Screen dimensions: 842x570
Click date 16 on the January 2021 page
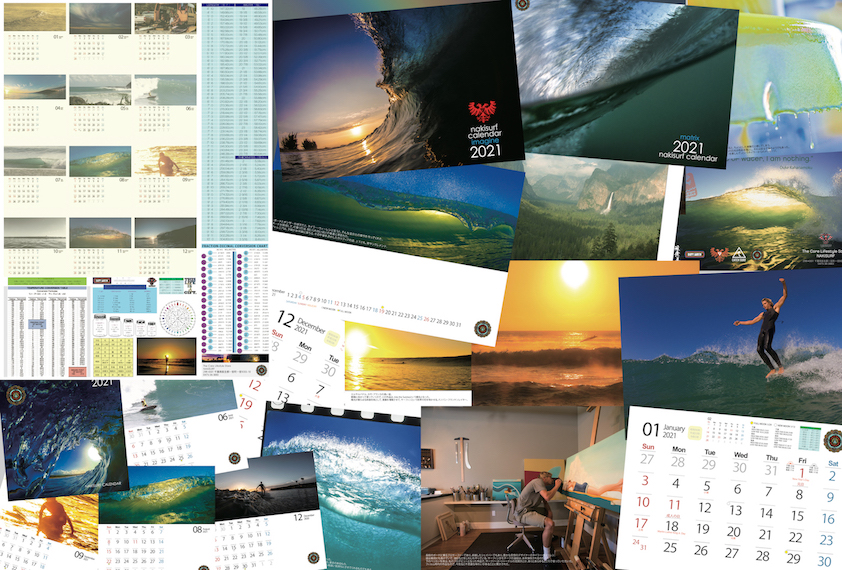(x=829, y=518)
